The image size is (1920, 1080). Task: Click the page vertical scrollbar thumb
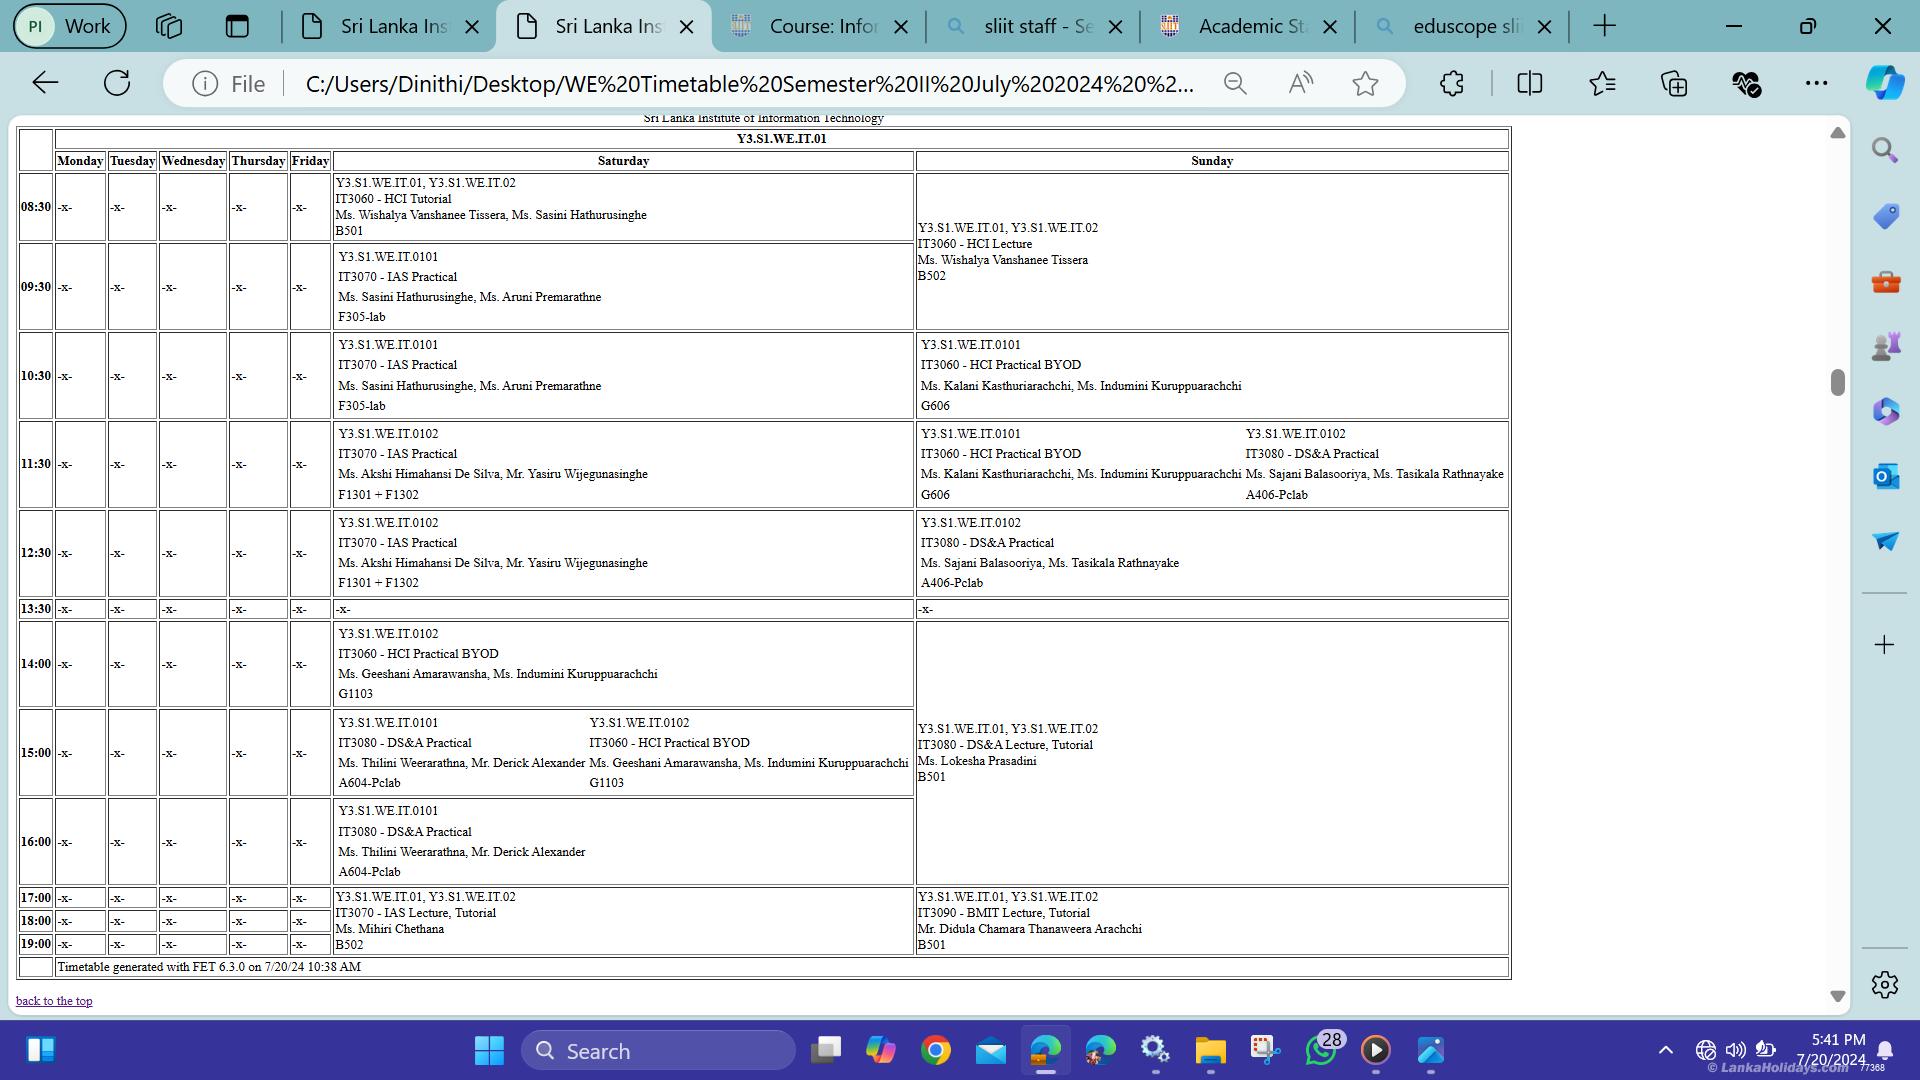tap(1837, 382)
